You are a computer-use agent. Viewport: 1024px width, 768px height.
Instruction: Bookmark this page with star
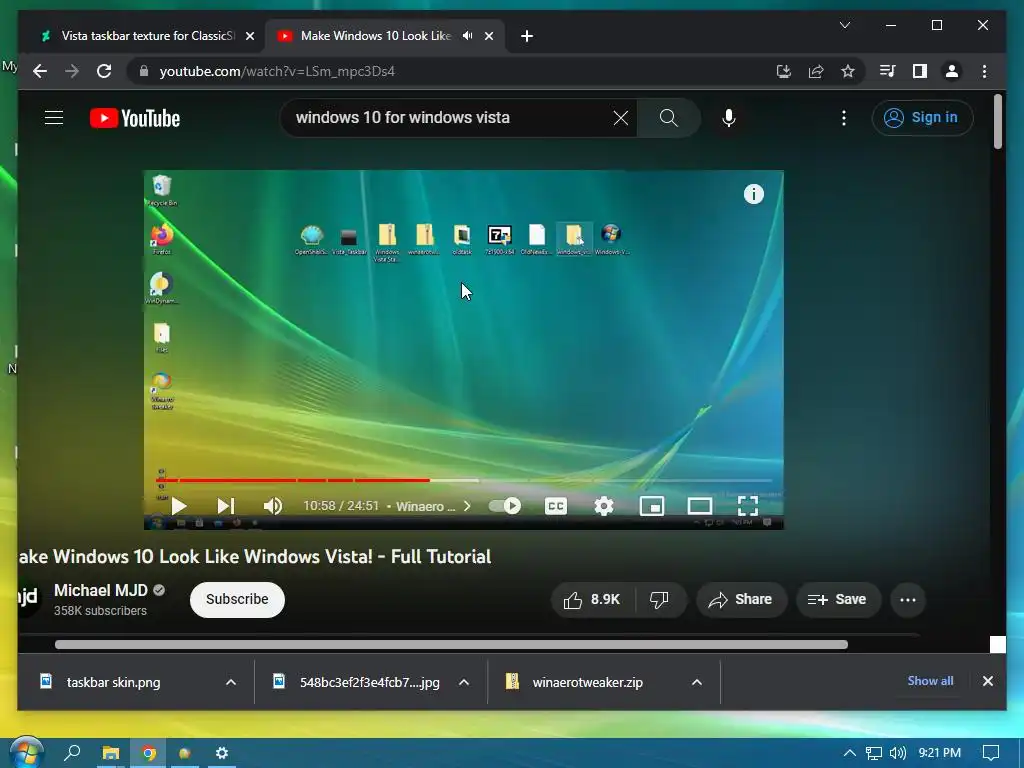click(x=848, y=71)
